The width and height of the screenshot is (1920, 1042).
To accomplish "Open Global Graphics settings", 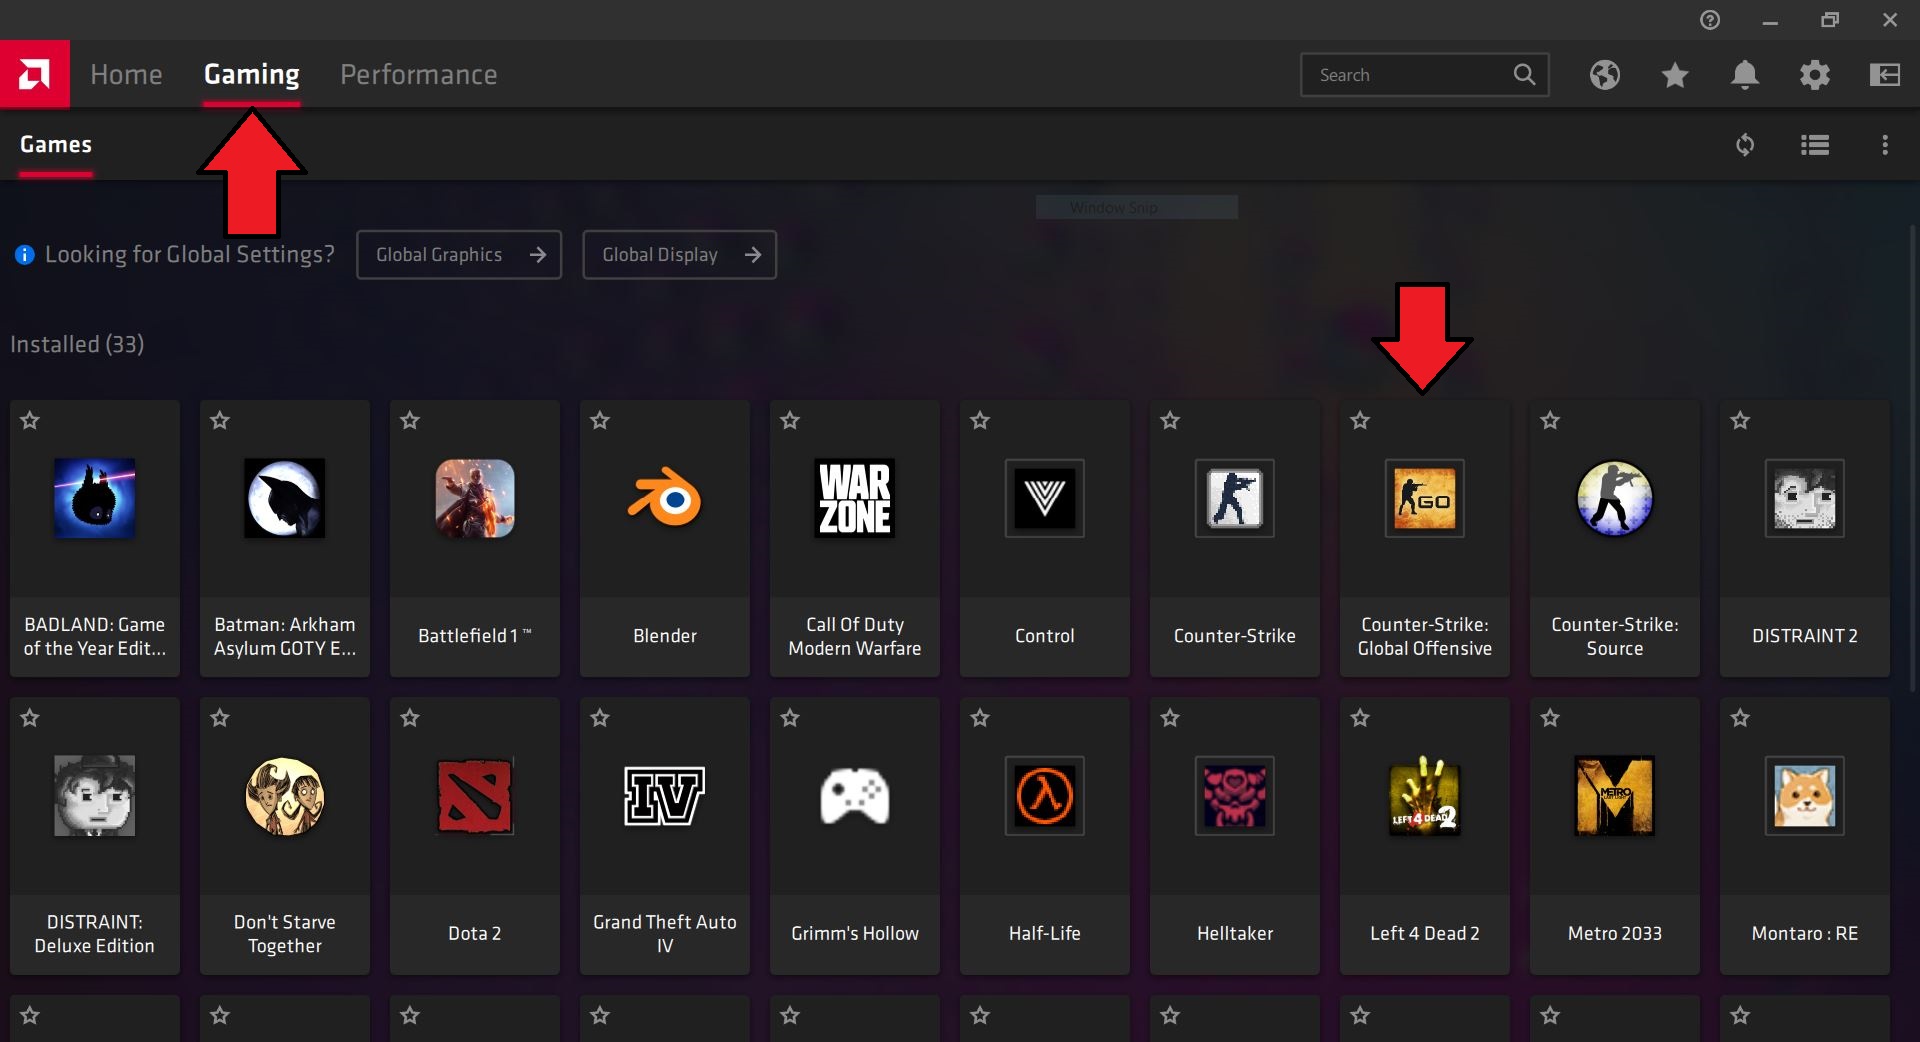I will pyautogui.click(x=459, y=255).
